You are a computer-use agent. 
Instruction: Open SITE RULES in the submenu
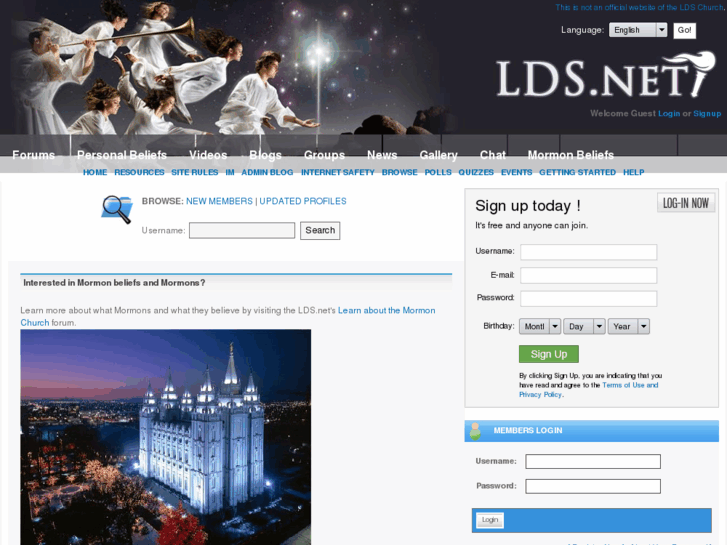[x=195, y=173]
